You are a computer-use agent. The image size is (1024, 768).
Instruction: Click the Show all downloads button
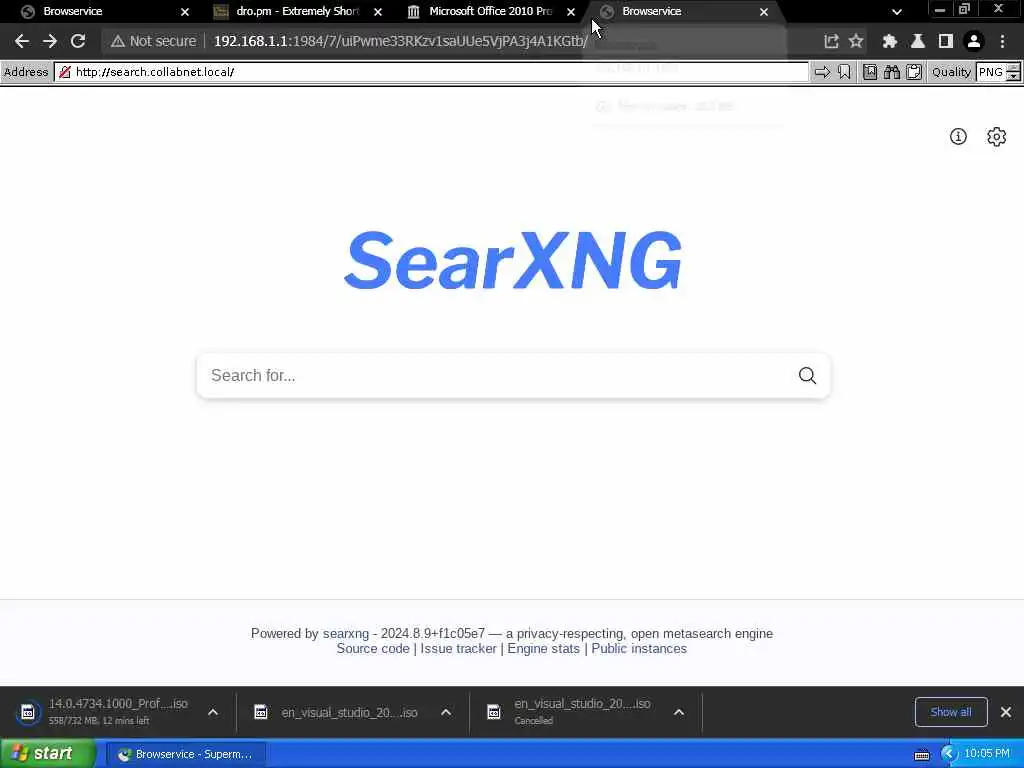951,712
